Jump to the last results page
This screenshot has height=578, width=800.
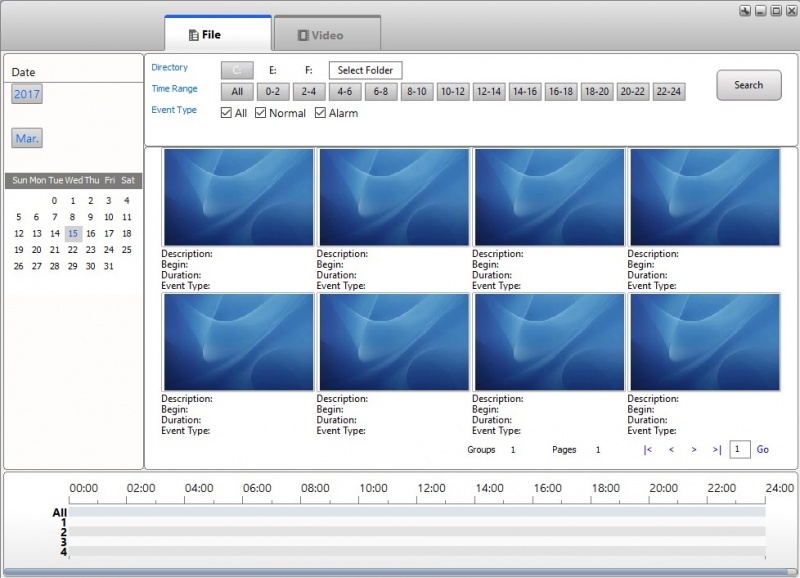tap(716, 450)
